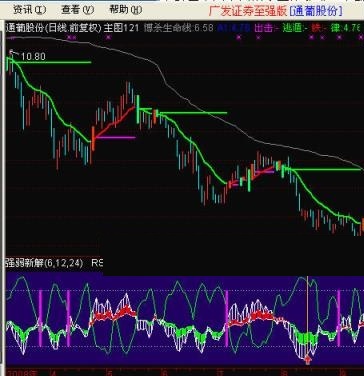364x376 pixels.
Task: Click the 博杀生命线 6.58 indicator value
Action: [178, 28]
